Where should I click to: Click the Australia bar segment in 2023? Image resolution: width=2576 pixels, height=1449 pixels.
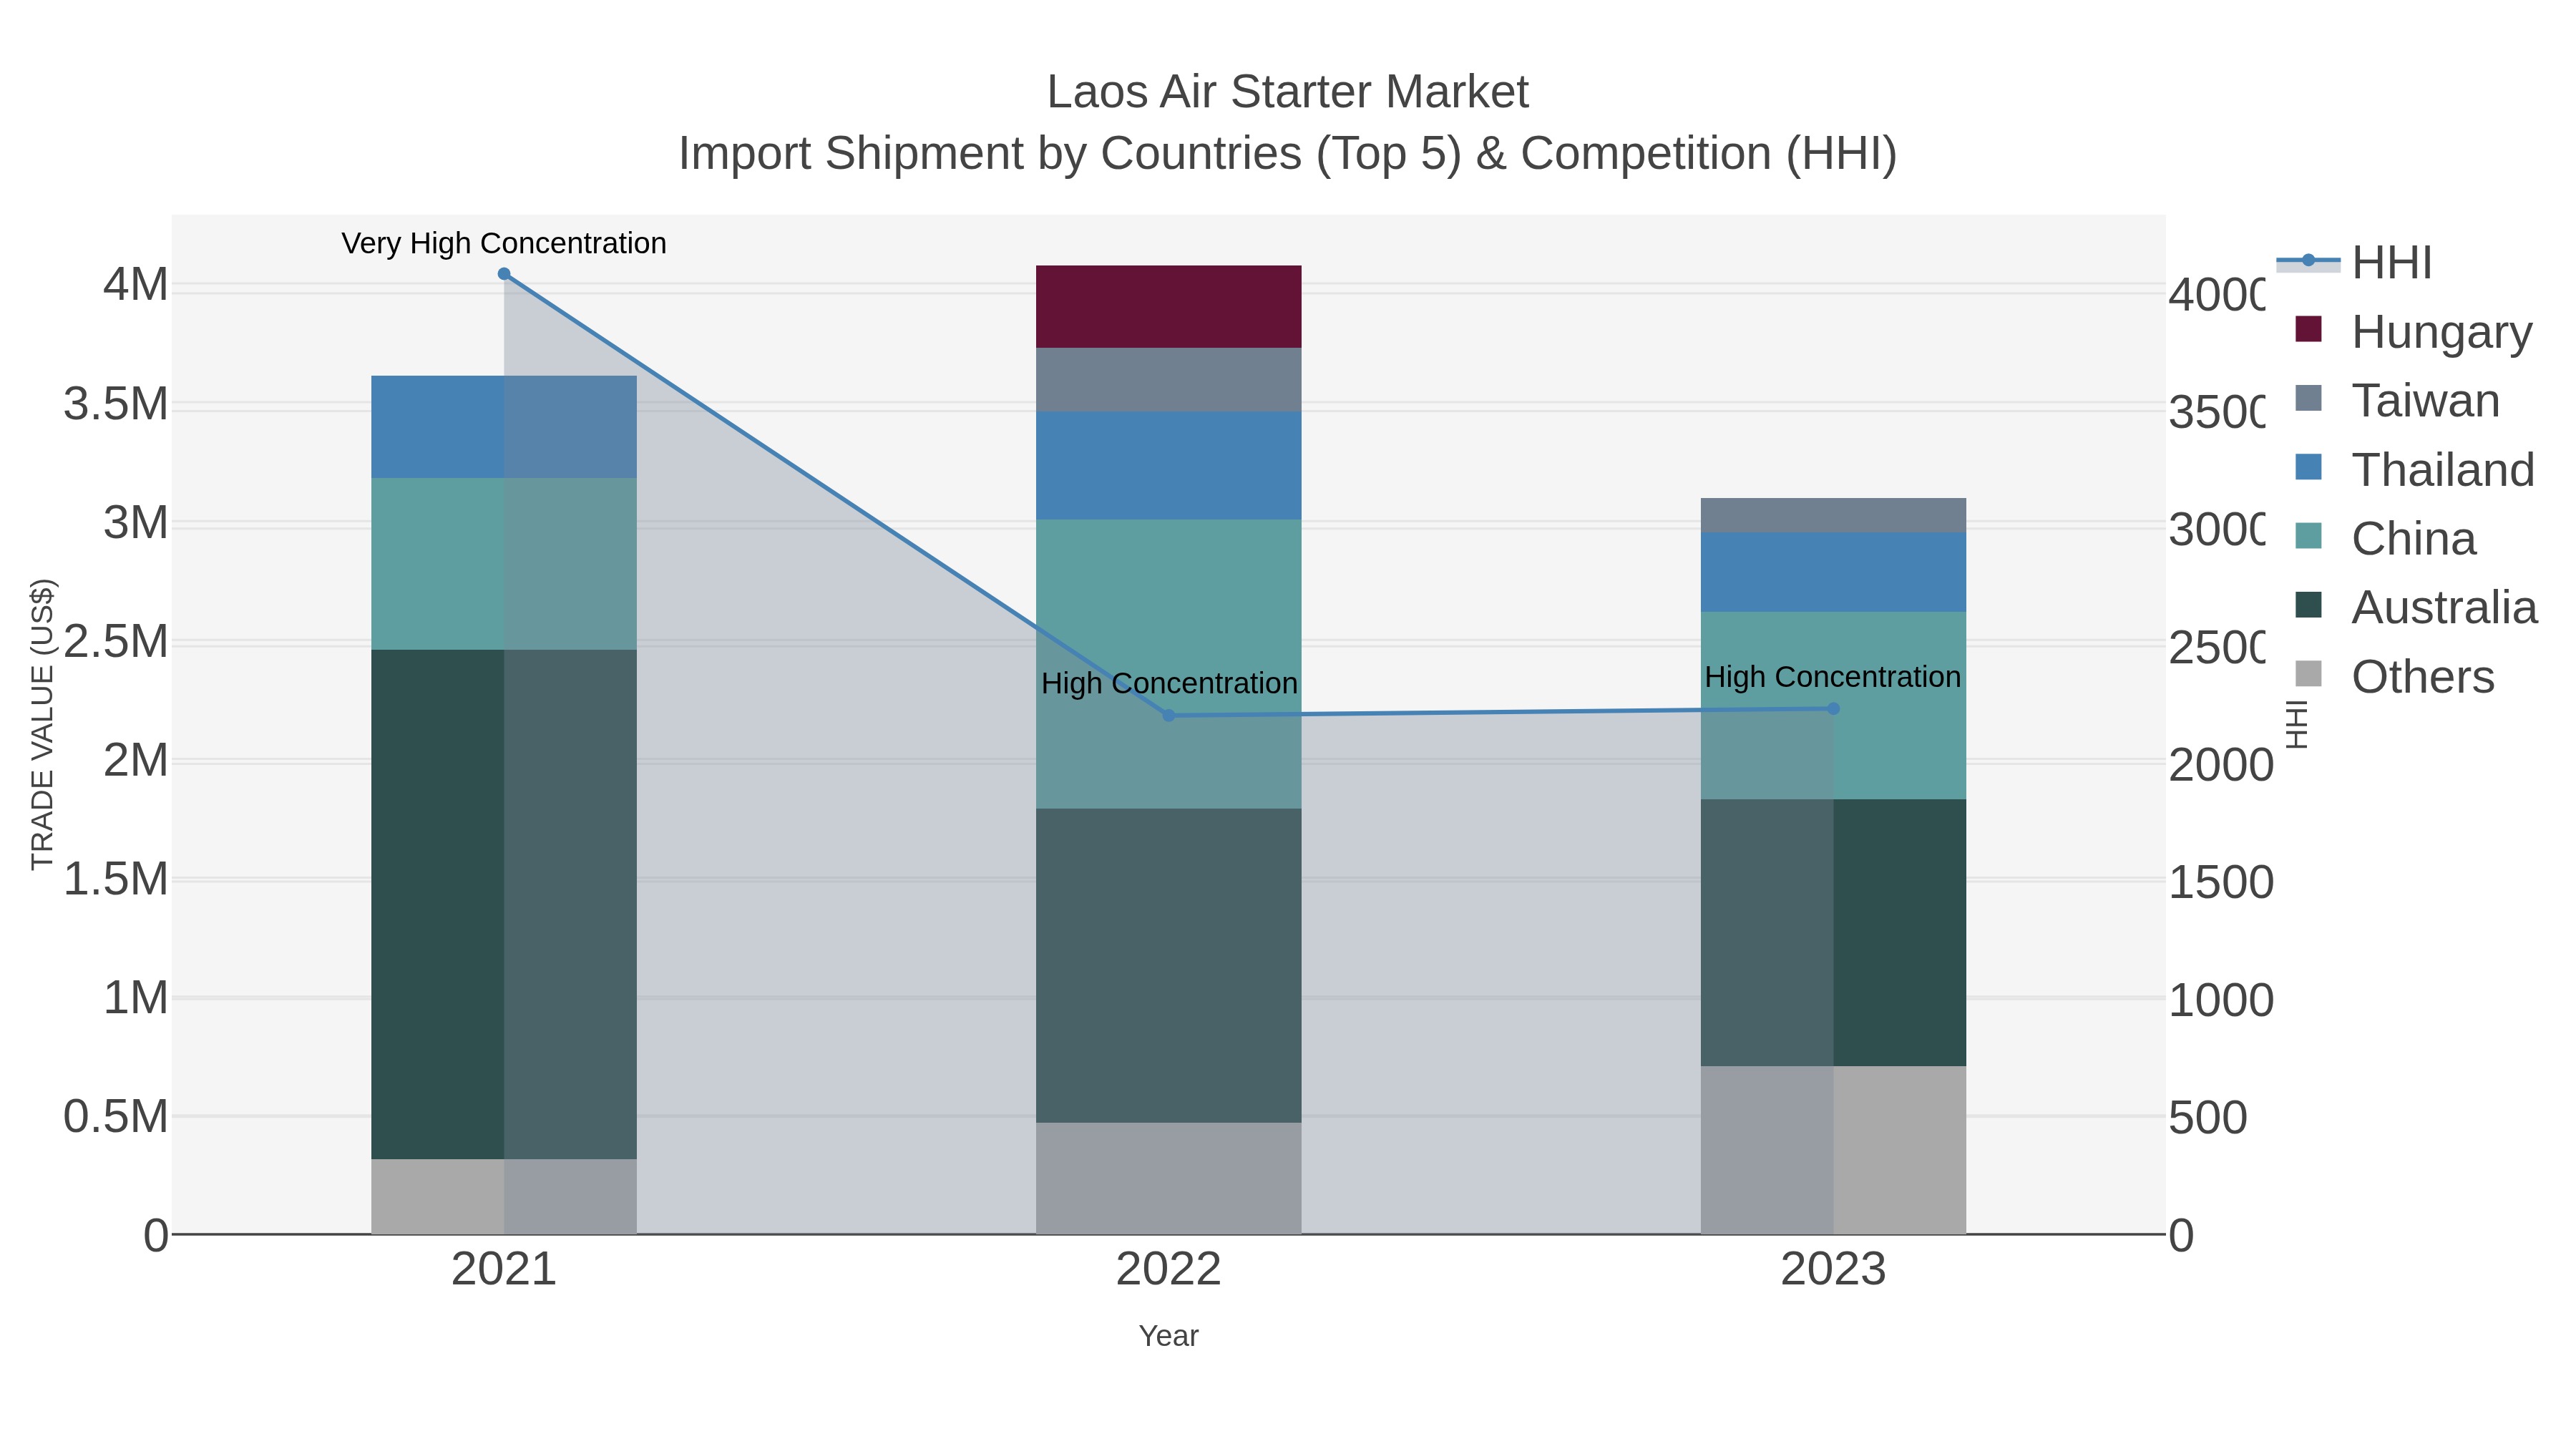(x=1833, y=933)
